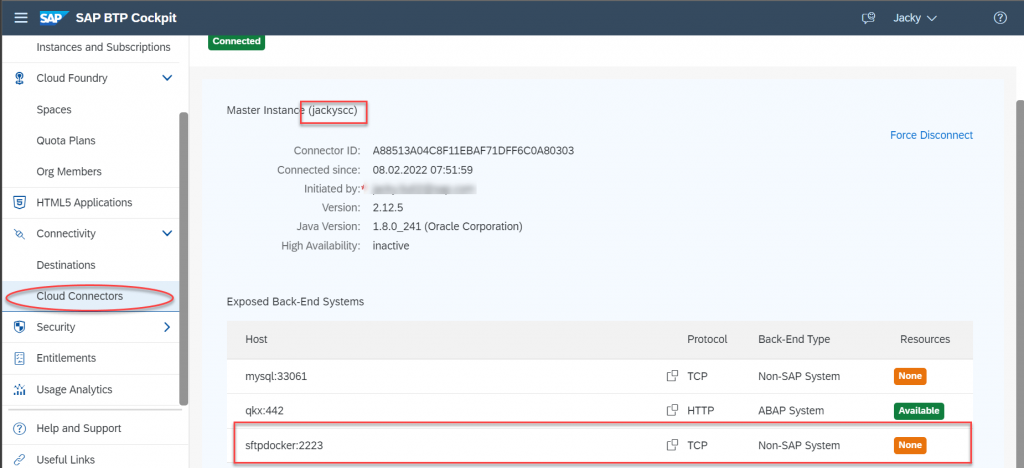
Task: Click the Connected status badge
Action: point(236,41)
